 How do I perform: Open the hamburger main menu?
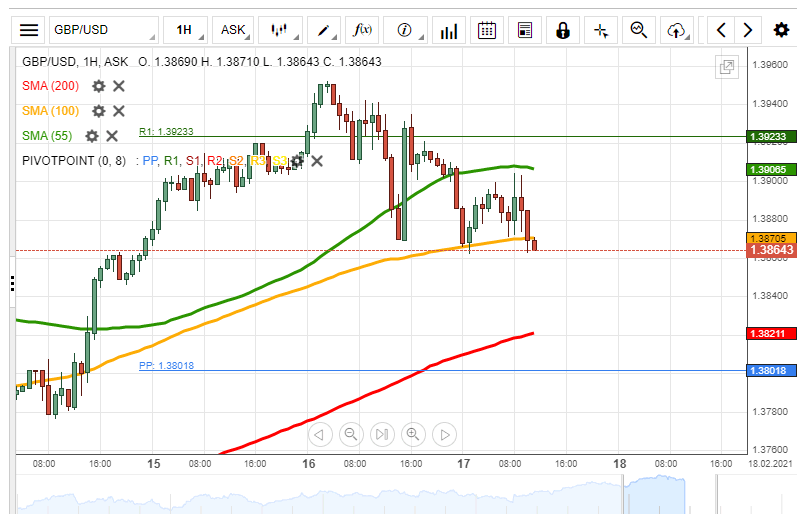29,30
